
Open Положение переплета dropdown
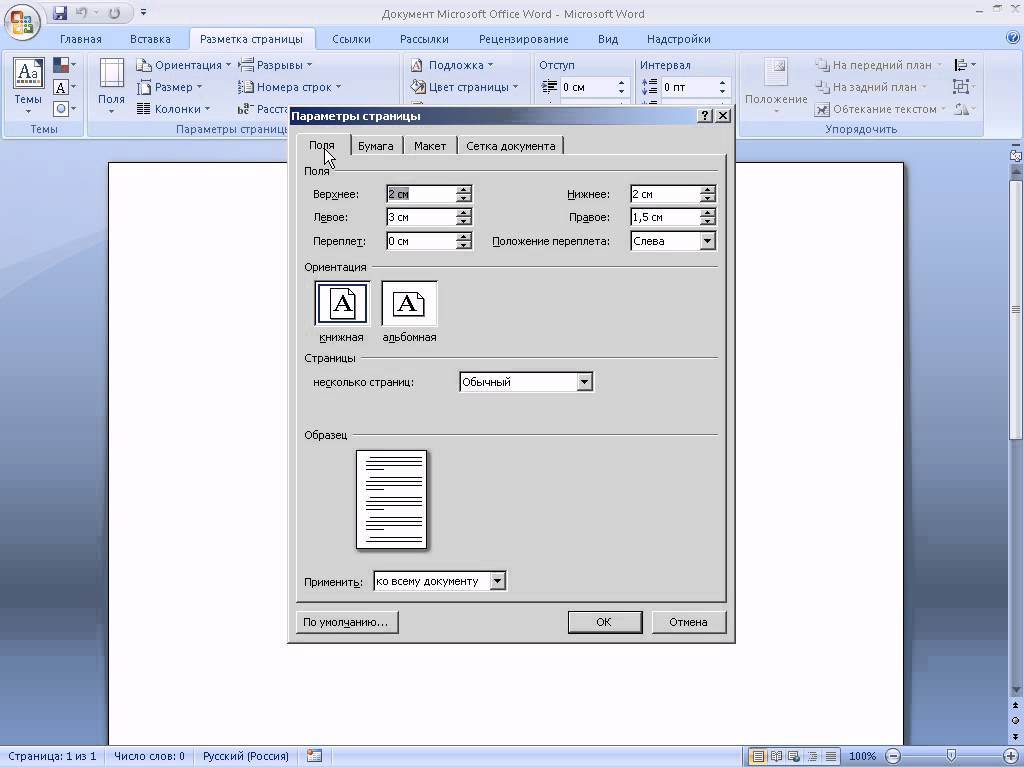click(707, 241)
